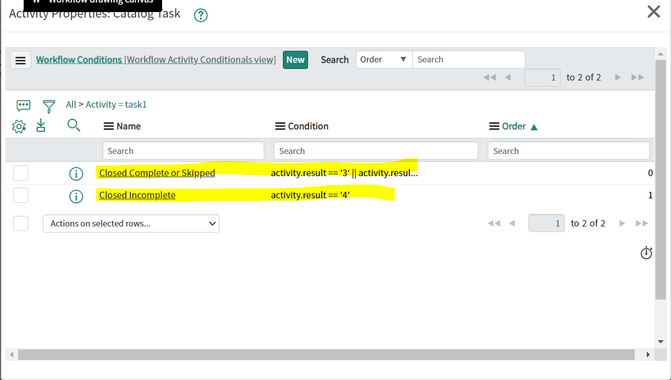Click the horizontal scrollbar left arrow
Image resolution: width=671 pixels, height=380 pixels.
tap(12, 354)
